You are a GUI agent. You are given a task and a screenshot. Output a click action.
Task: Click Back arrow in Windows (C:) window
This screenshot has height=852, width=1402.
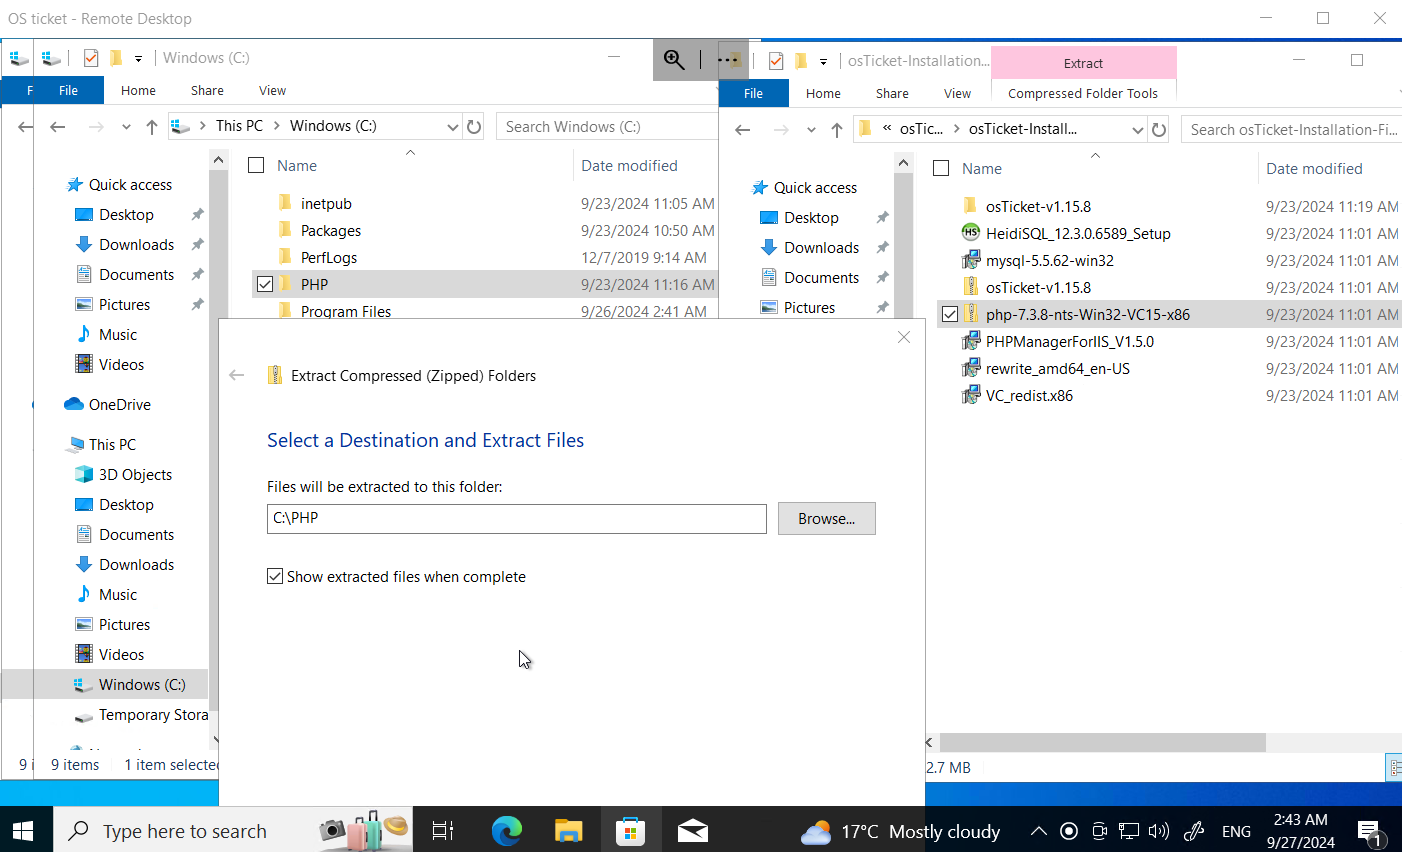[57, 127]
